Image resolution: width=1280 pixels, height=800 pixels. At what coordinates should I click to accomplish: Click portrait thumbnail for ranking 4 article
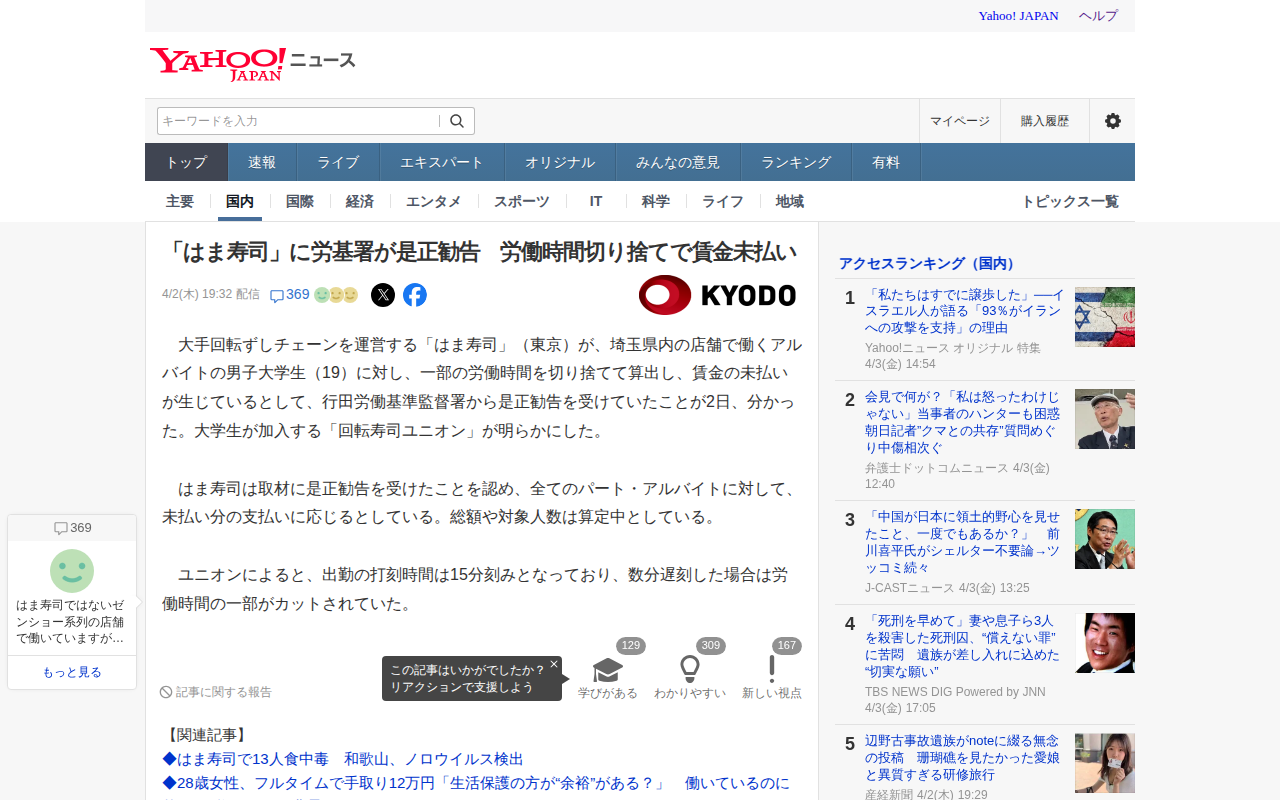pos(1105,643)
